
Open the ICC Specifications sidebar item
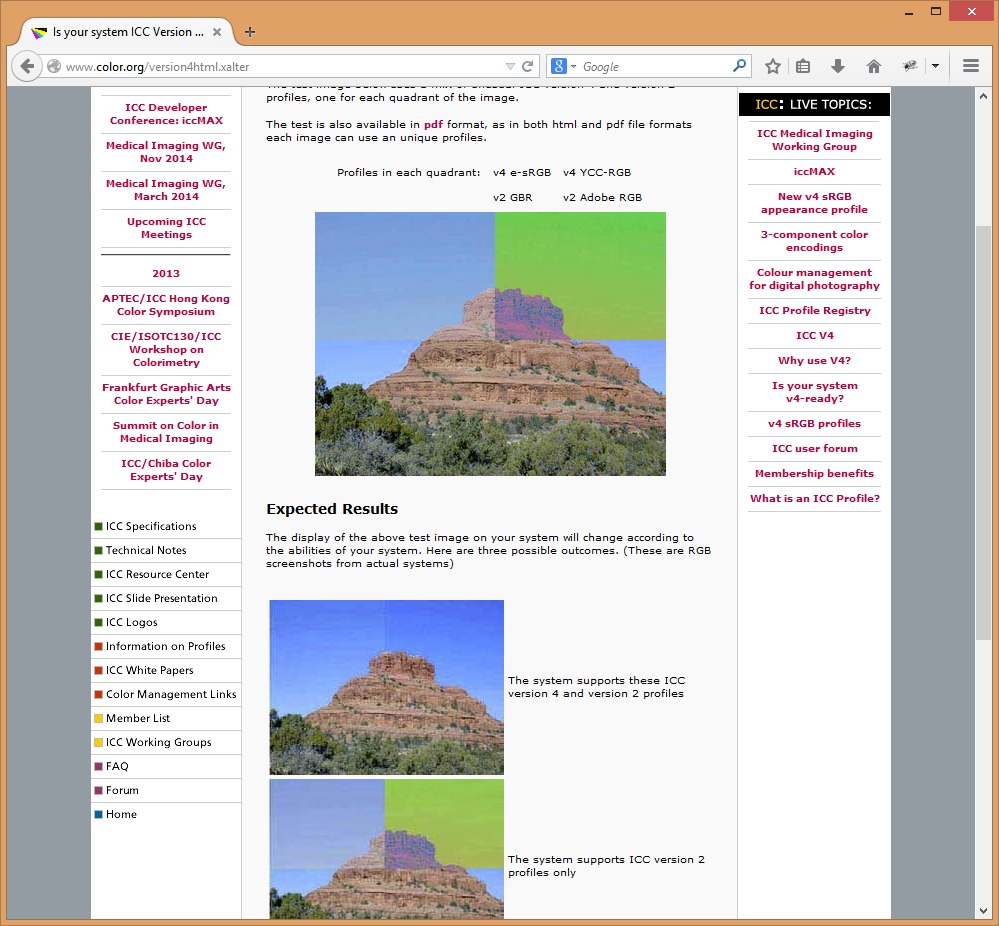(151, 526)
